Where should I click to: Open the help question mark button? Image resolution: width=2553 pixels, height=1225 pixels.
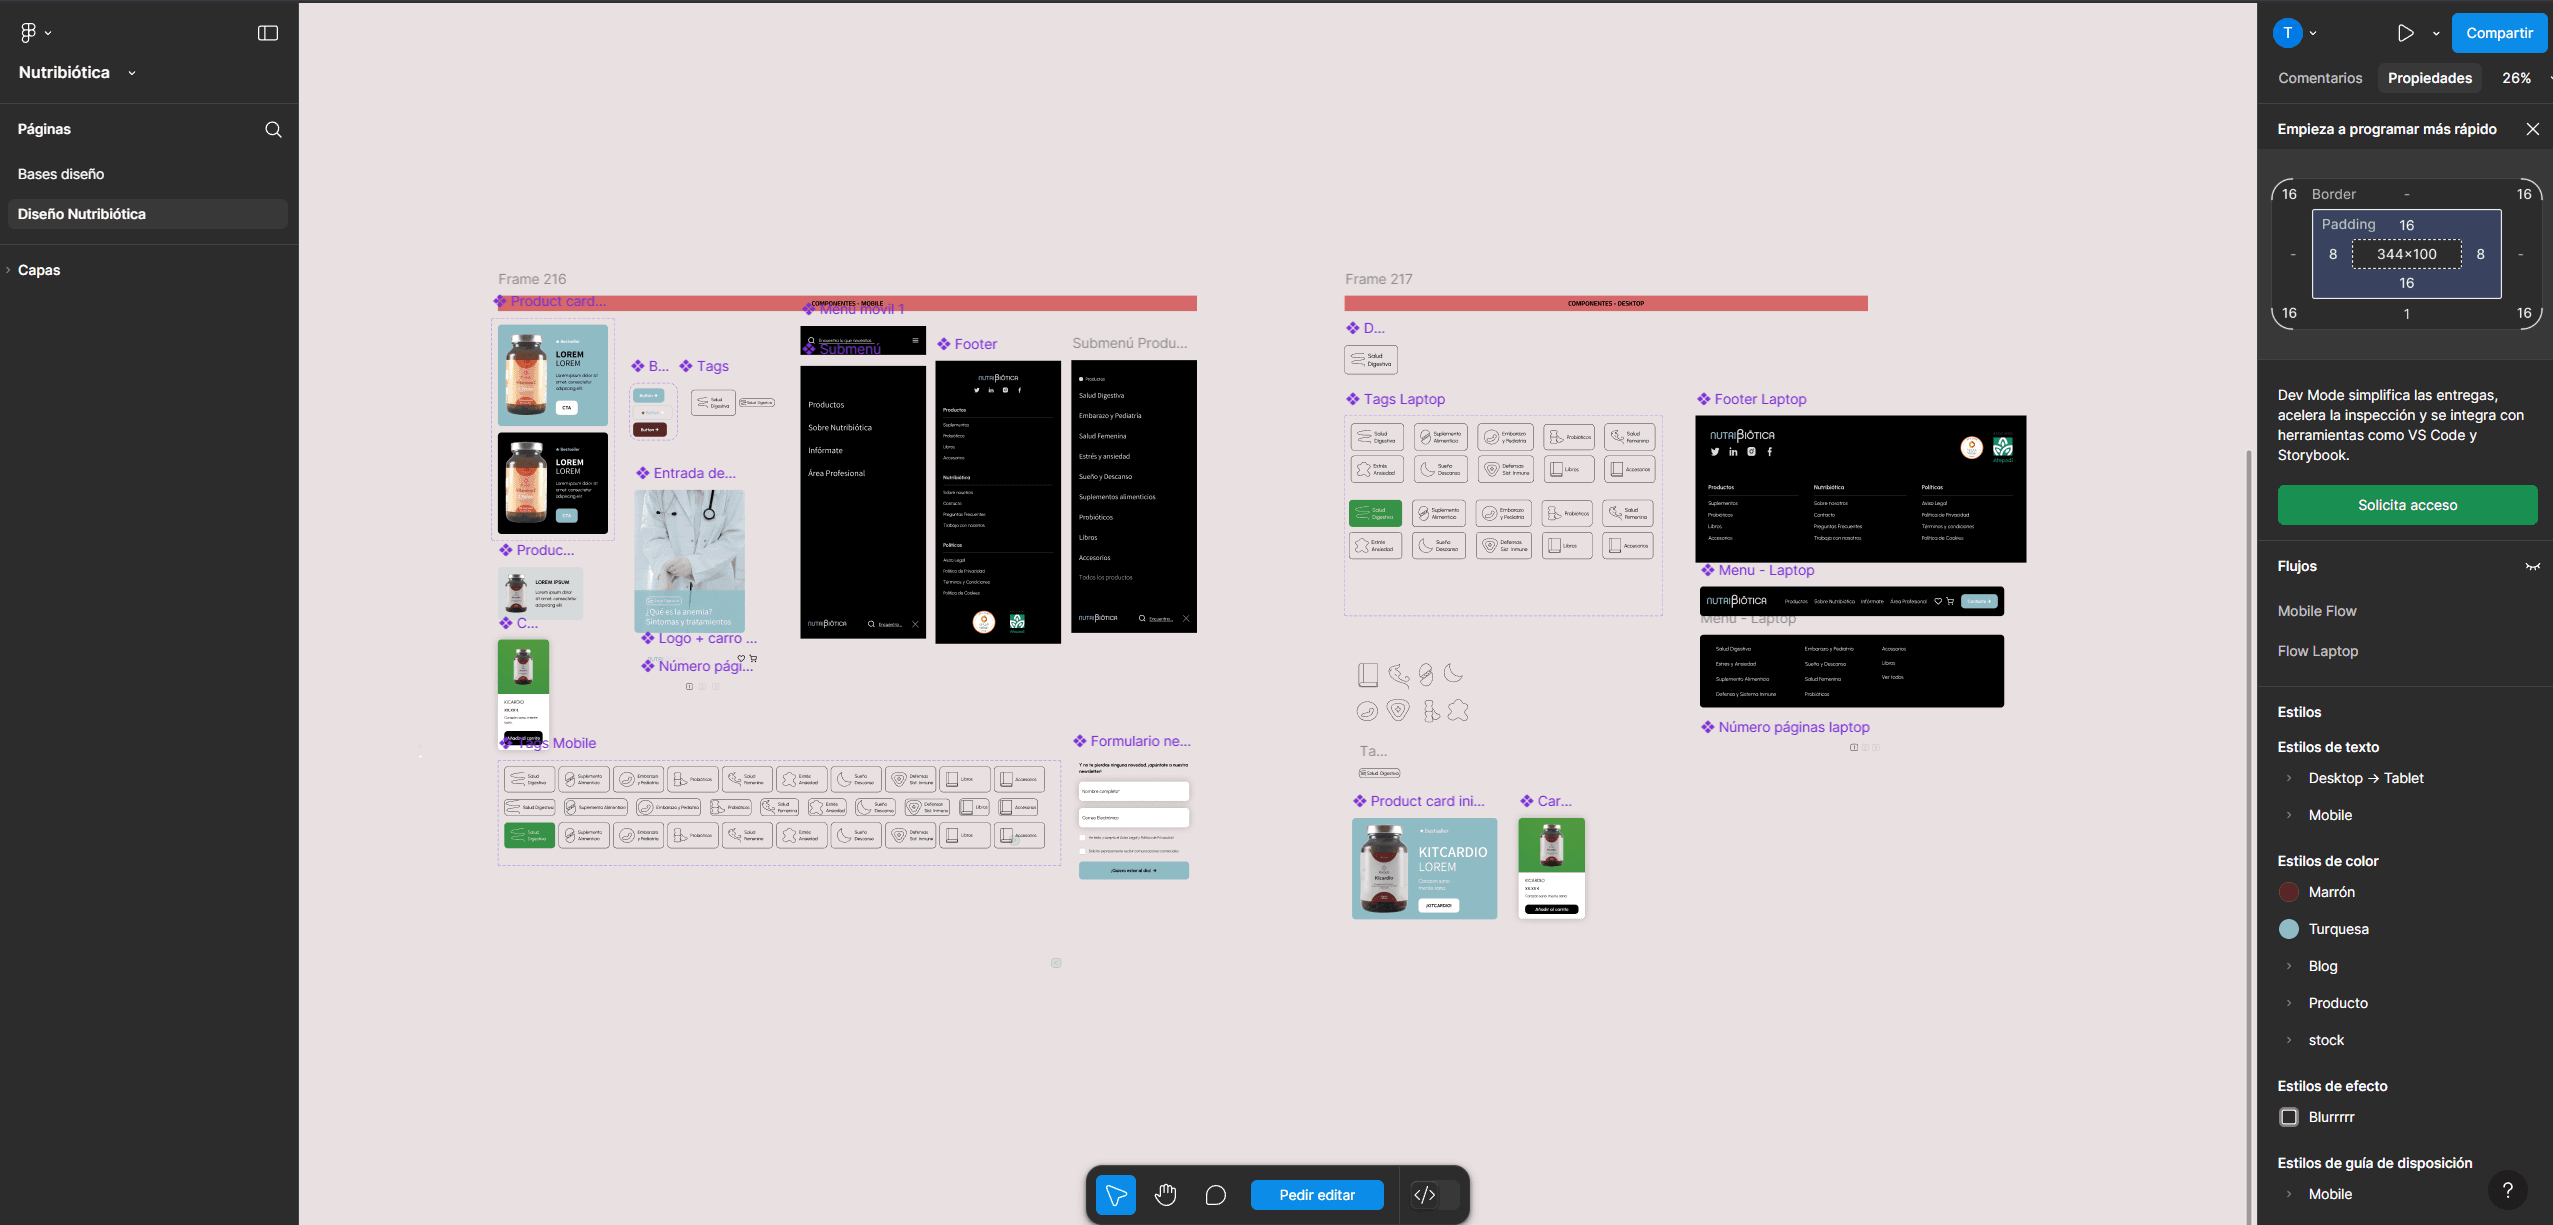pyautogui.click(x=2507, y=1190)
